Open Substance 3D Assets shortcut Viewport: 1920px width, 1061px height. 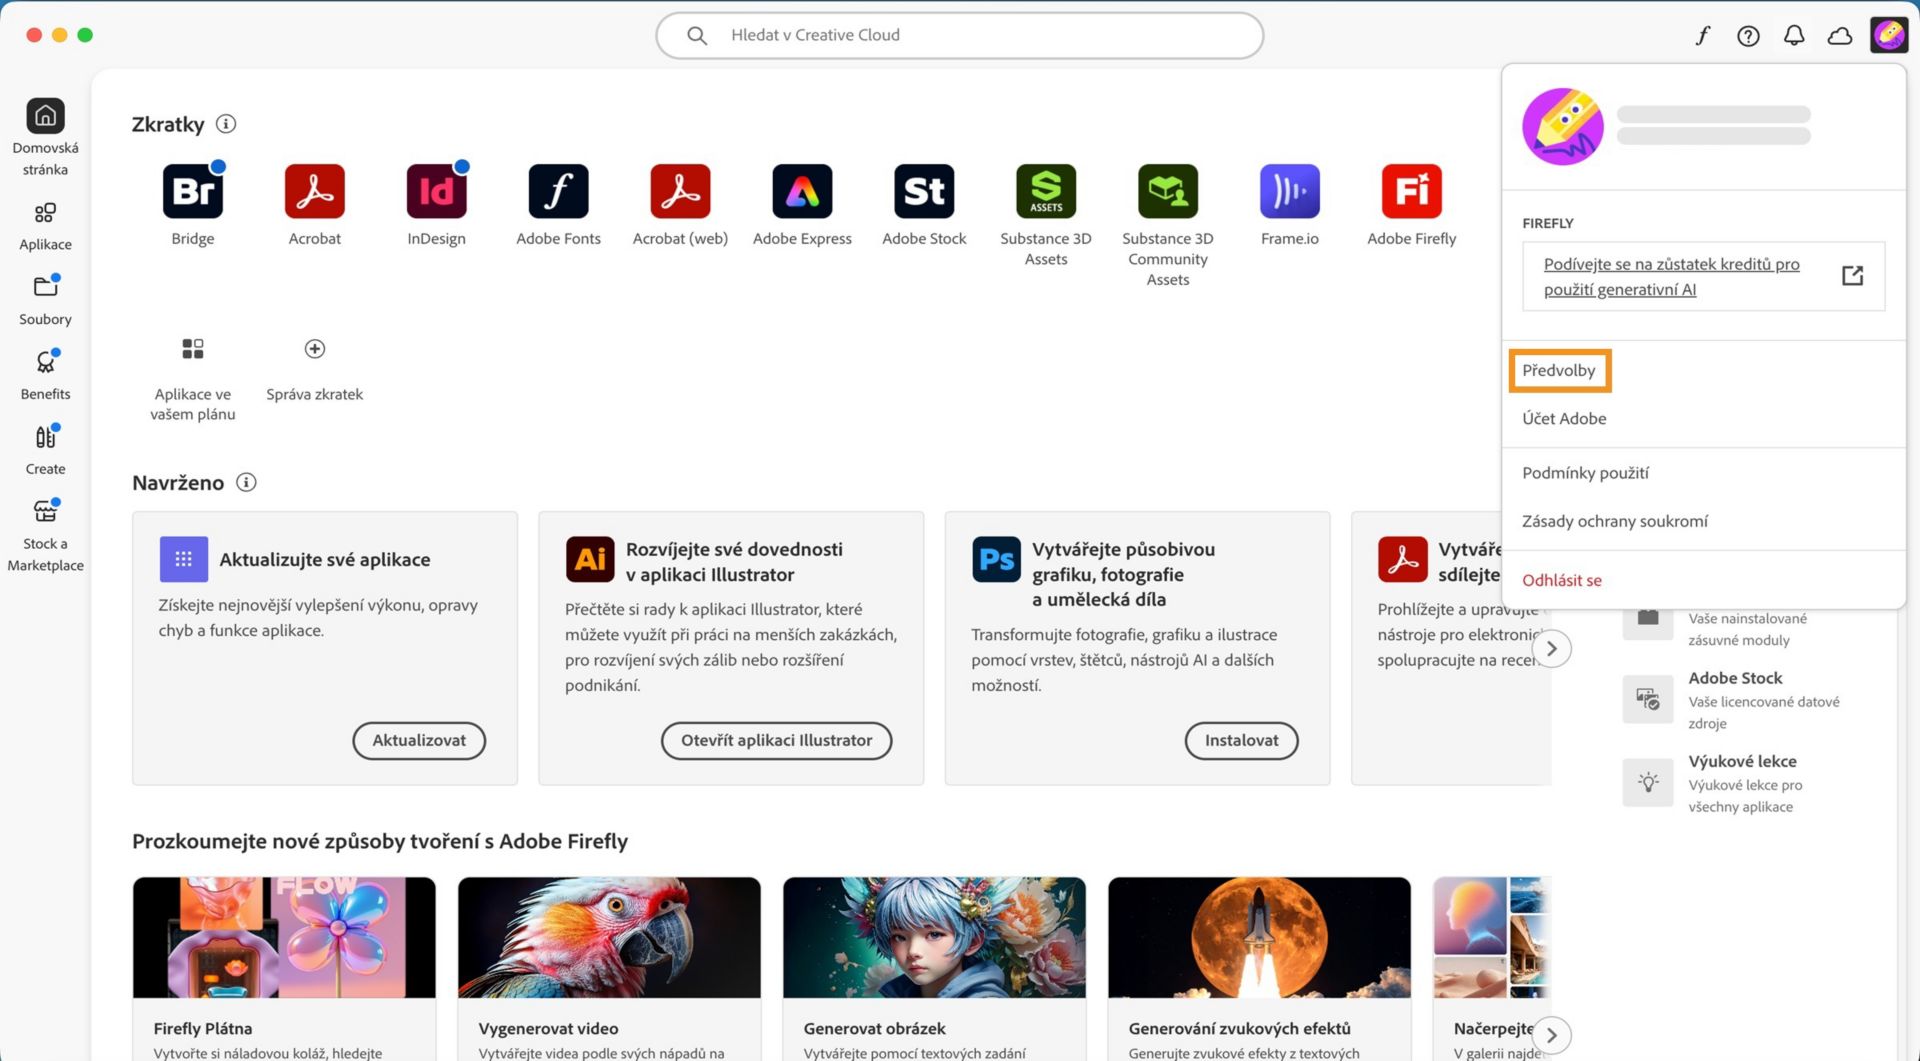click(x=1045, y=191)
